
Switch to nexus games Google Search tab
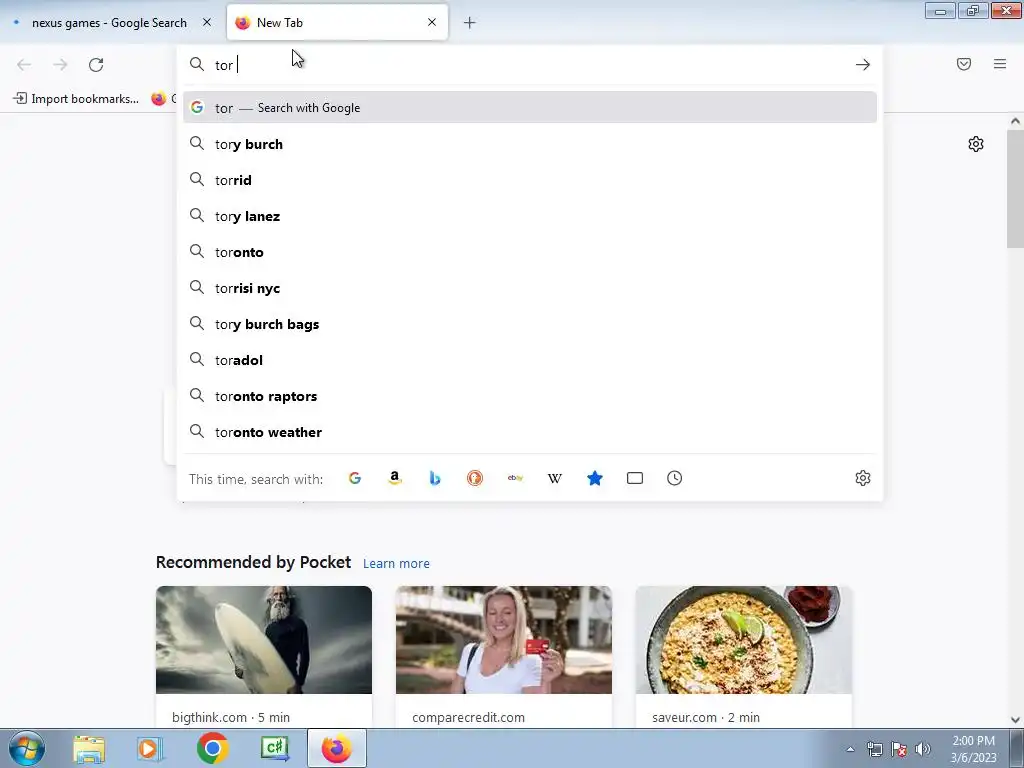(112, 23)
